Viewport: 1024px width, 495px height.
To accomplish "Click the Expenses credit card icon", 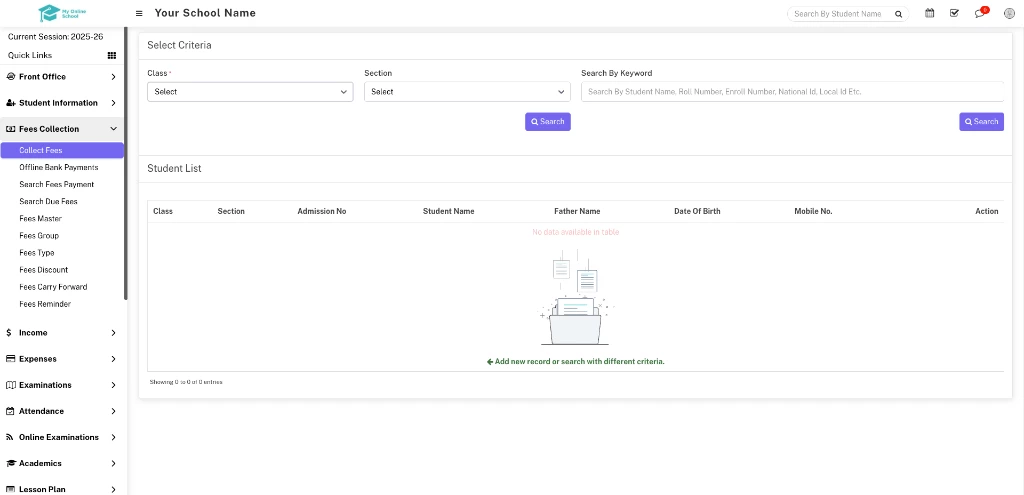I will (x=10, y=359).
